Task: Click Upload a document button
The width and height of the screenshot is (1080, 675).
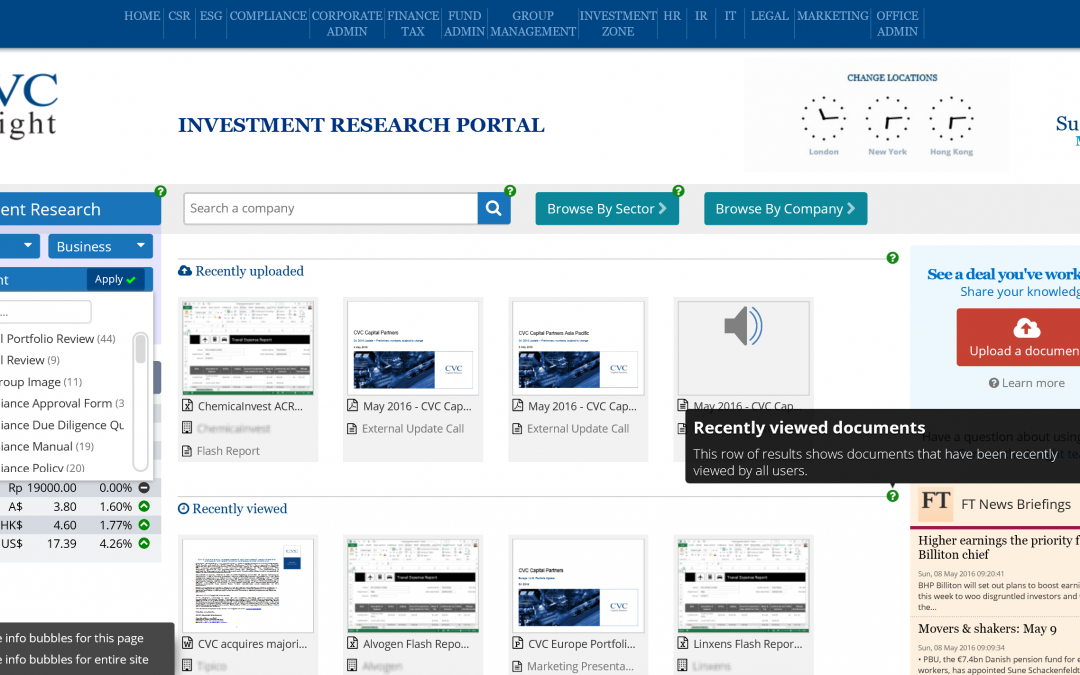Action: tap(1018, 337)
